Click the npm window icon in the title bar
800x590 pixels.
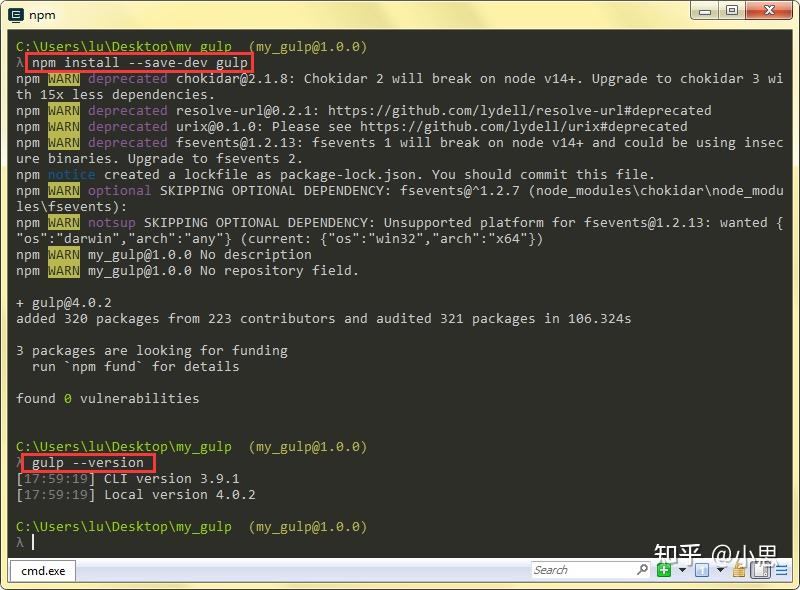point(16,15)
